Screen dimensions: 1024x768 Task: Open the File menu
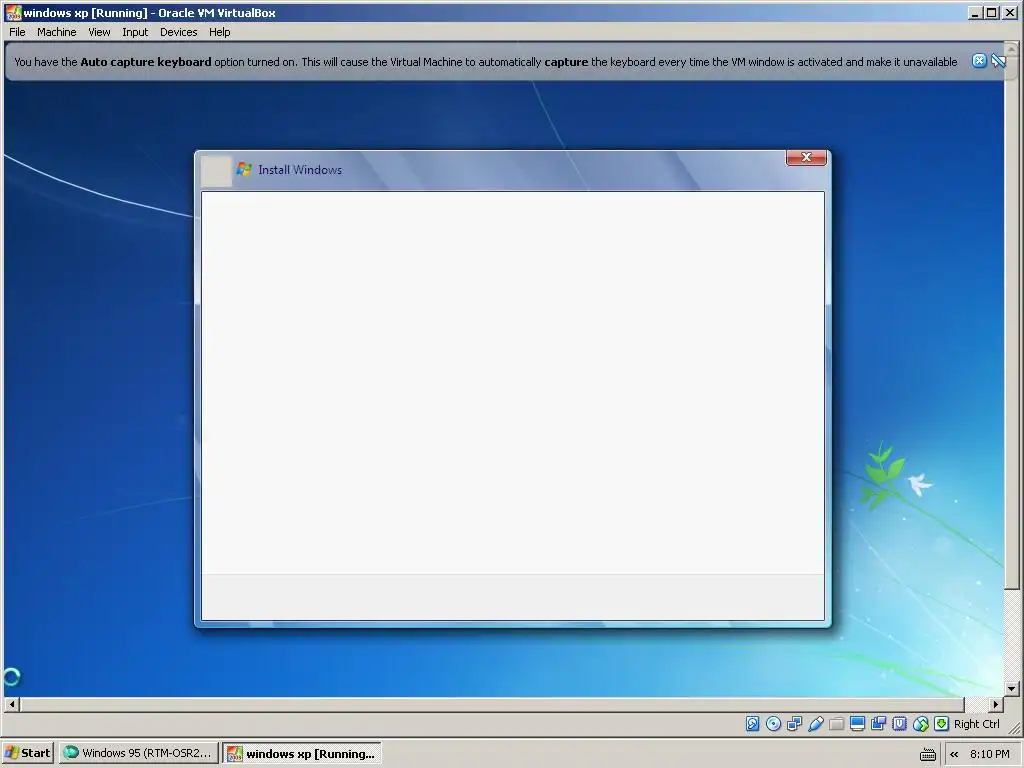tap(17, 32)
